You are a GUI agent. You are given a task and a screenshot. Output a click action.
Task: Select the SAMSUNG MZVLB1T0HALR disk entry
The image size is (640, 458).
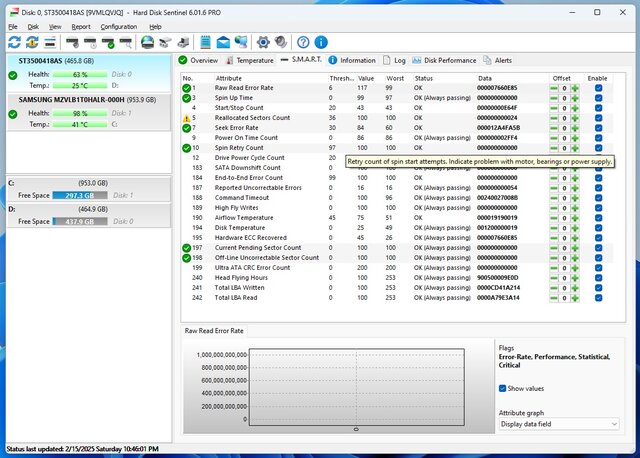(x=87, y=100)
